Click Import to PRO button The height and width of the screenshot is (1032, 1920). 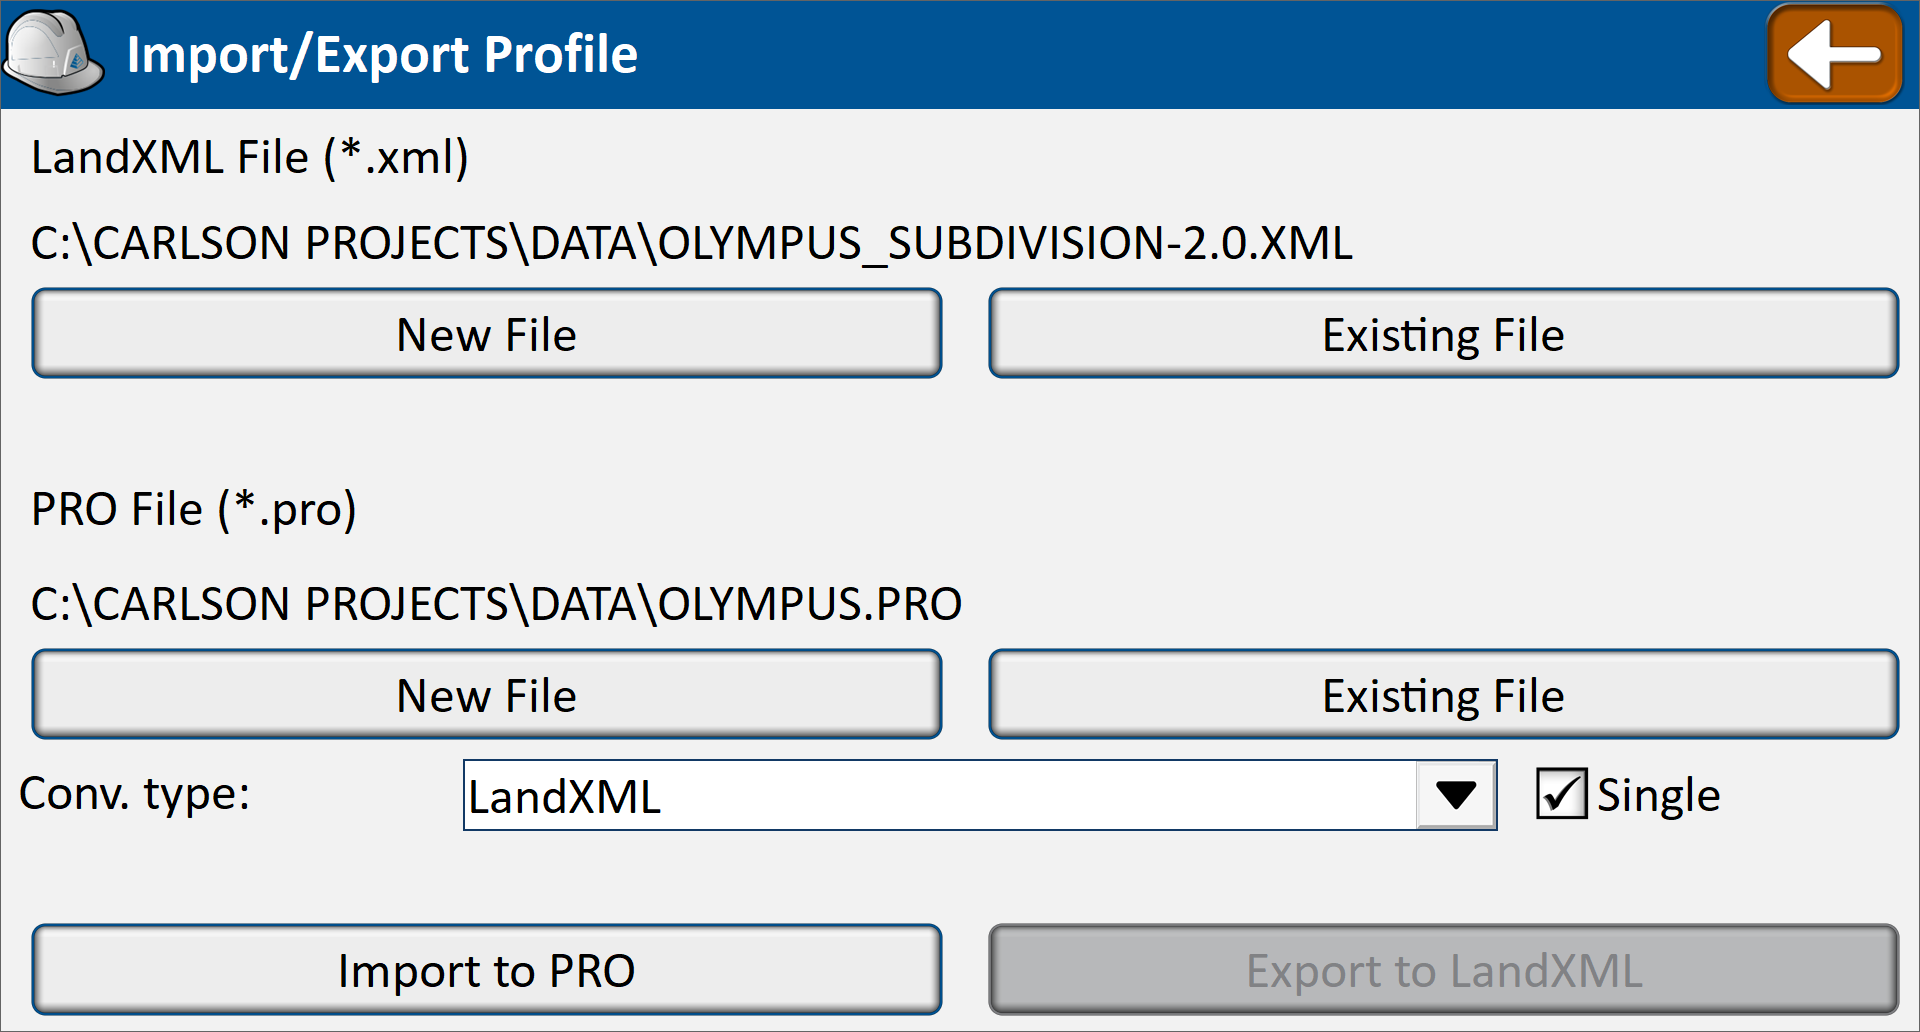(x=487, y=970)
